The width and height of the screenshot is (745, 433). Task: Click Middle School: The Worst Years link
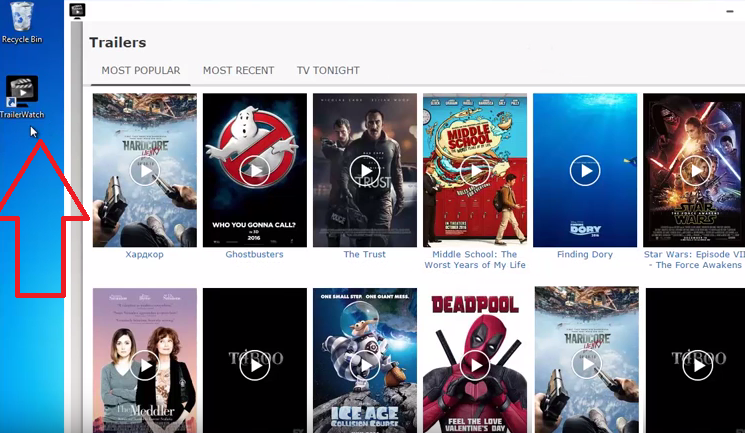pos(475,260)
